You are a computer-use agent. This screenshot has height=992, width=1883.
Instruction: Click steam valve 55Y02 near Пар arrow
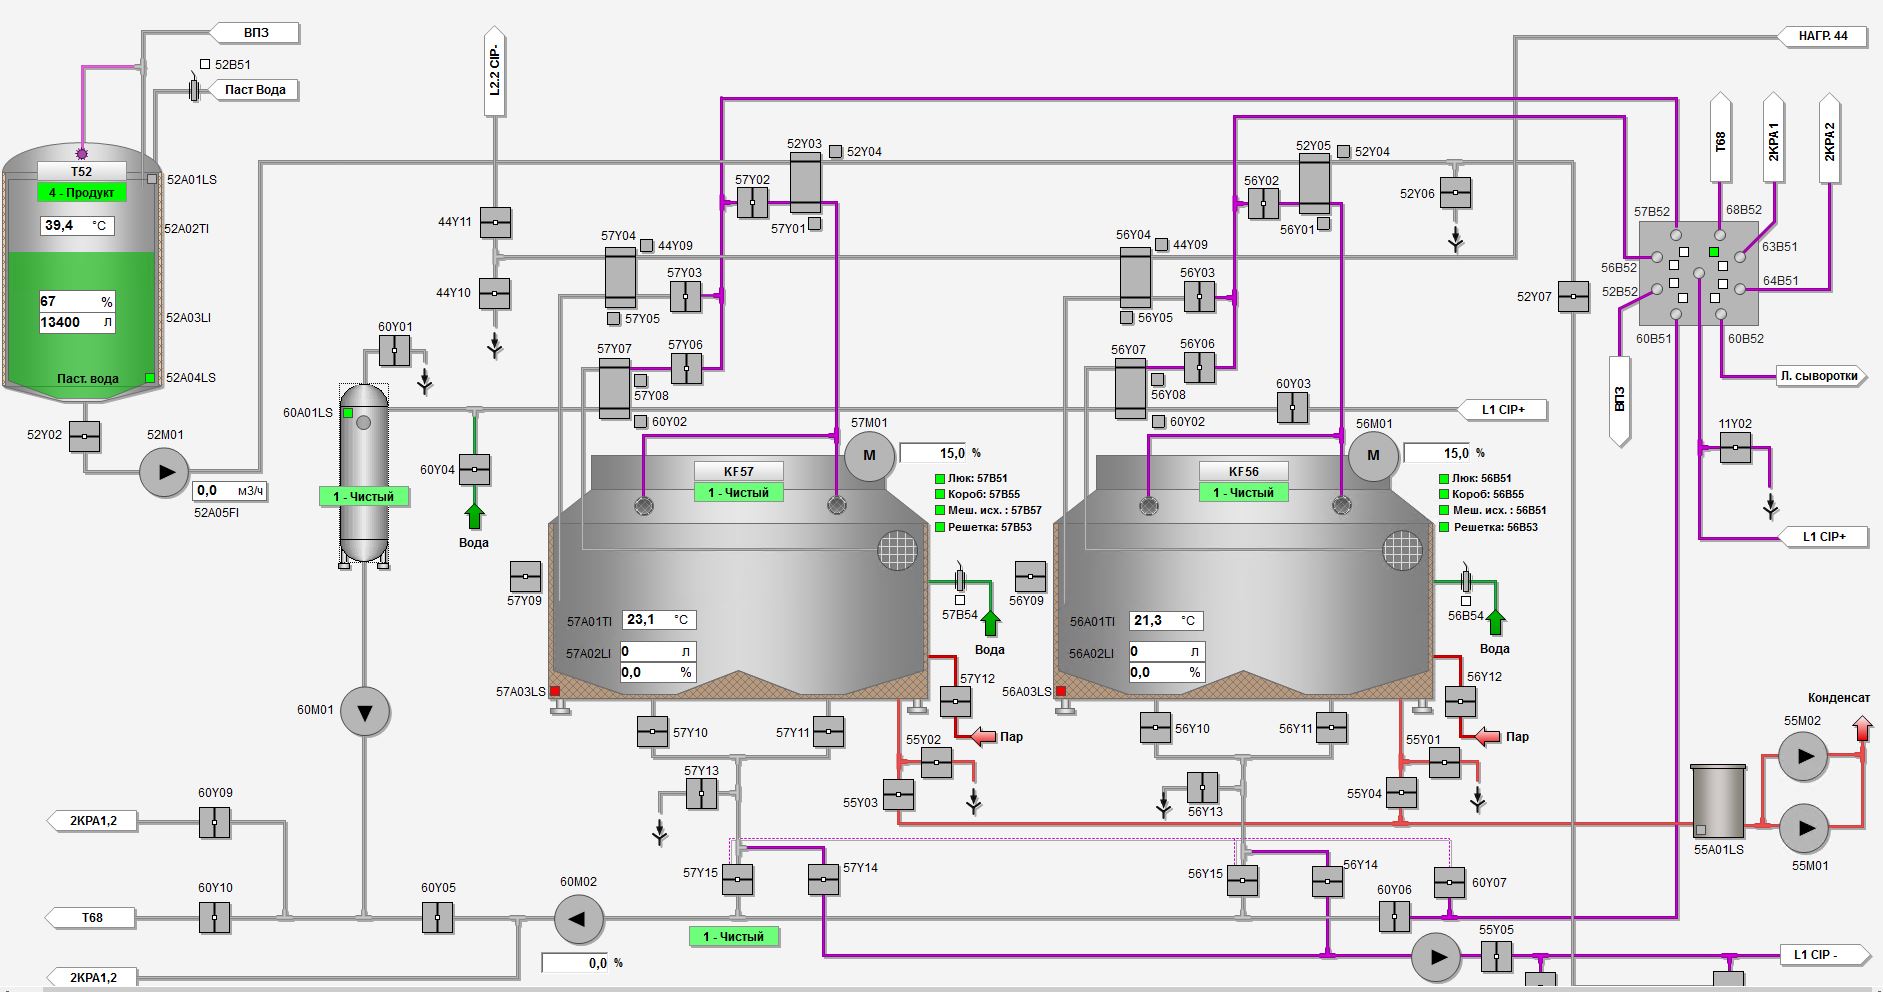(x=937, y=764)
